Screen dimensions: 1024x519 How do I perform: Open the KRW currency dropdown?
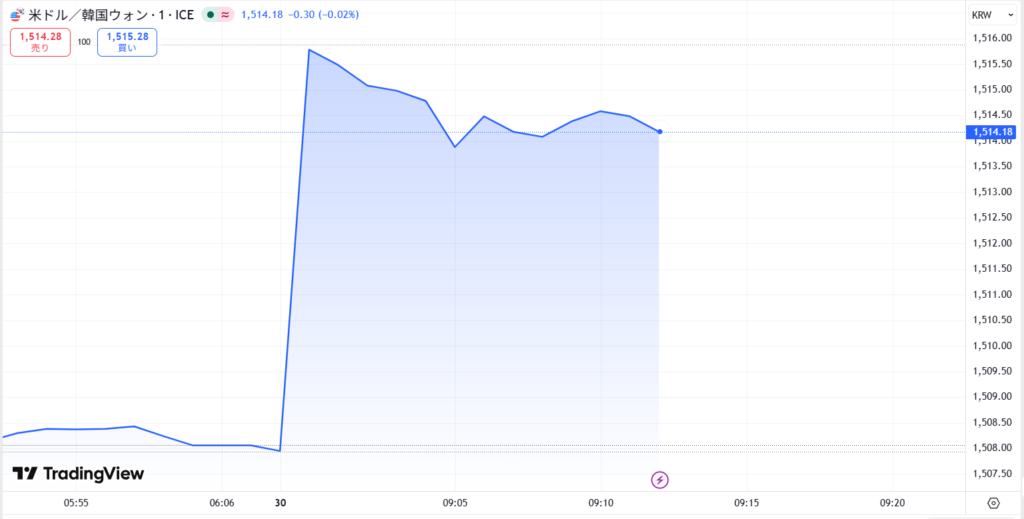coord(992,15)
